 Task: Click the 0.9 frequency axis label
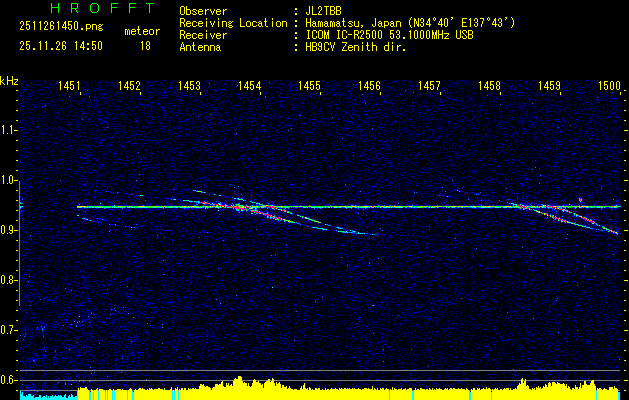click(9, 230)
